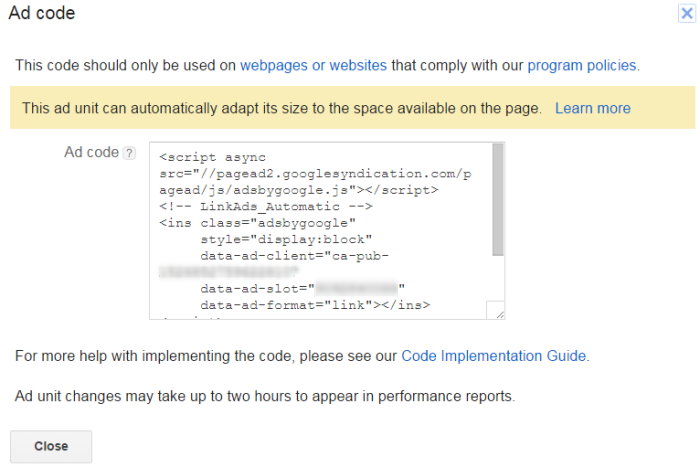Click the 'LinkAds_Automatic' comment line in code

point(266,206)
